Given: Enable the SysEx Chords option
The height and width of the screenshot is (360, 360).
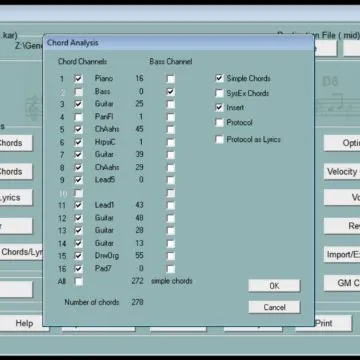Looking at the screenshot, I should click(219, 93).
